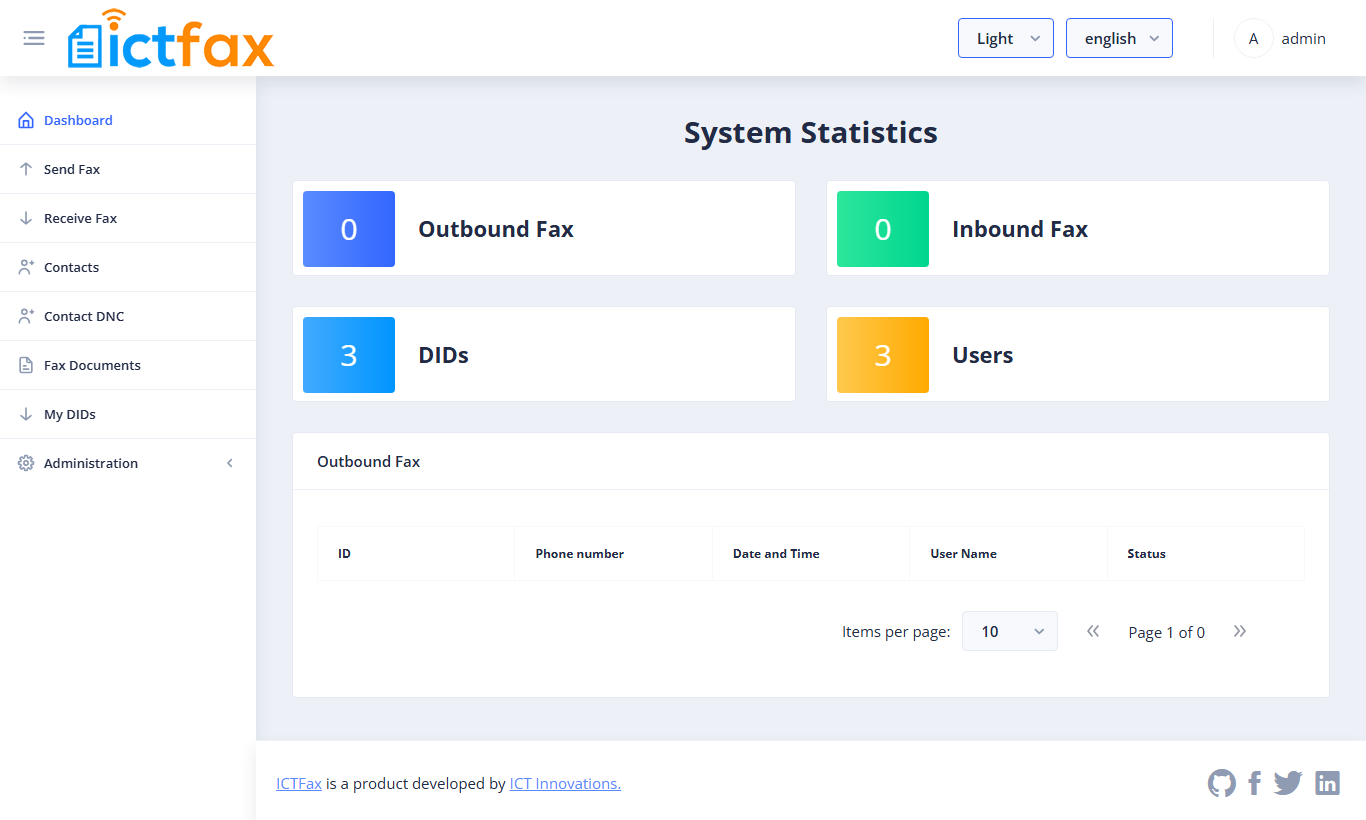This screenshot has height=820, width=1366.
Task: Open the Light theme dropdown
Action: [1006, 38]
